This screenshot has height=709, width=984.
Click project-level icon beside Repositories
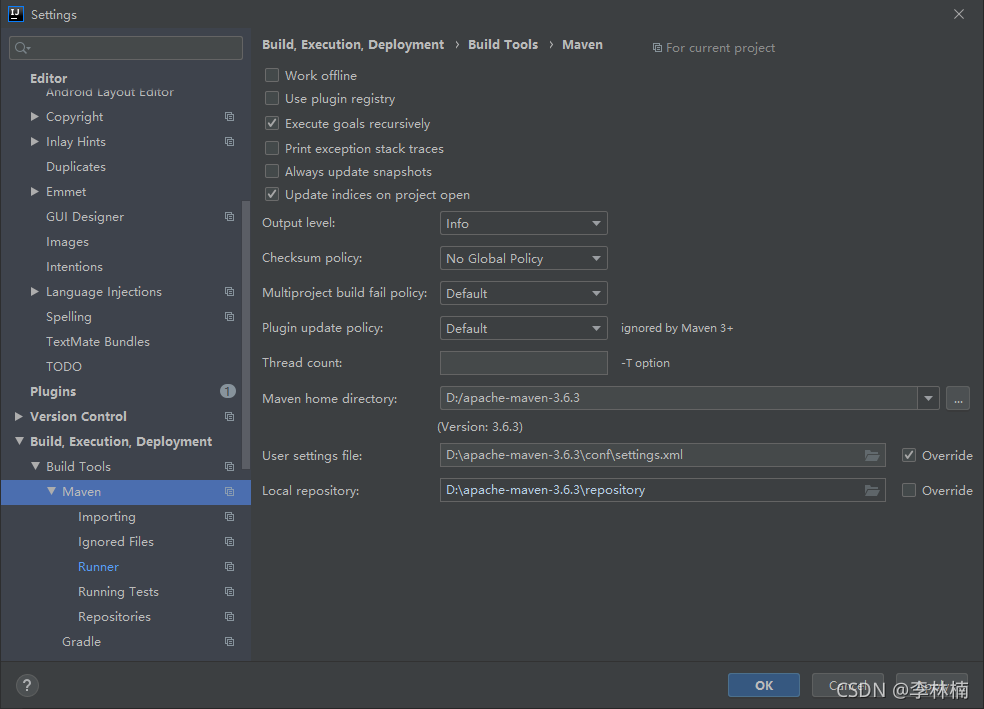(x=230, y=617)
